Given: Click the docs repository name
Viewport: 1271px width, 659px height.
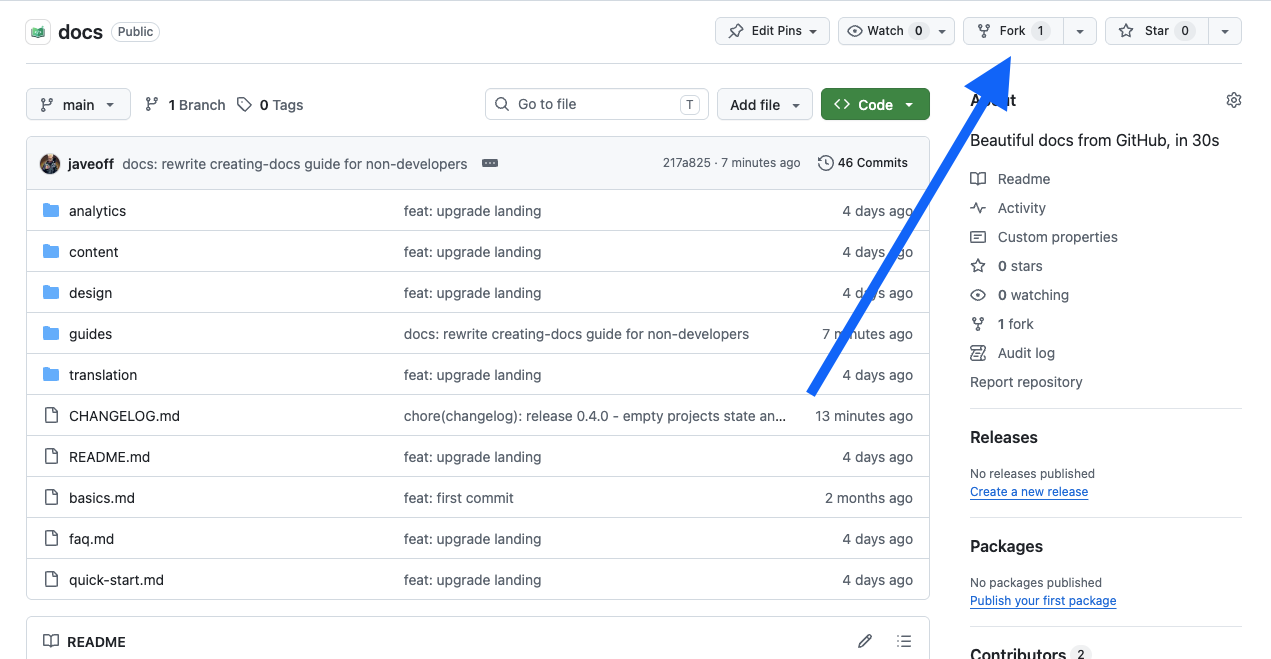Looking at the screenshot, I should pos(80,32).
